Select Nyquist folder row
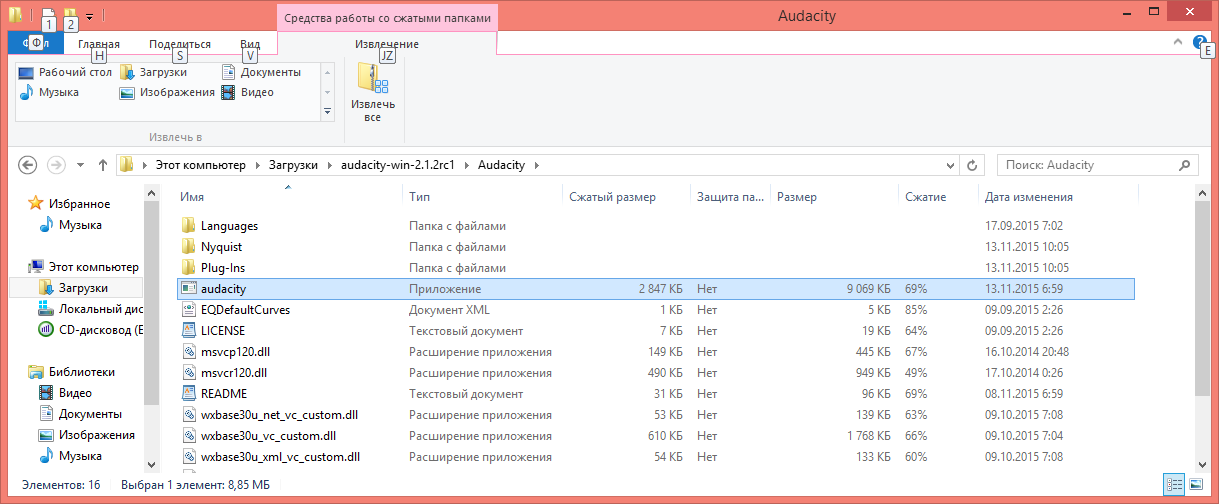Screen dimensions: 1219x504 (x=656, y=247)
